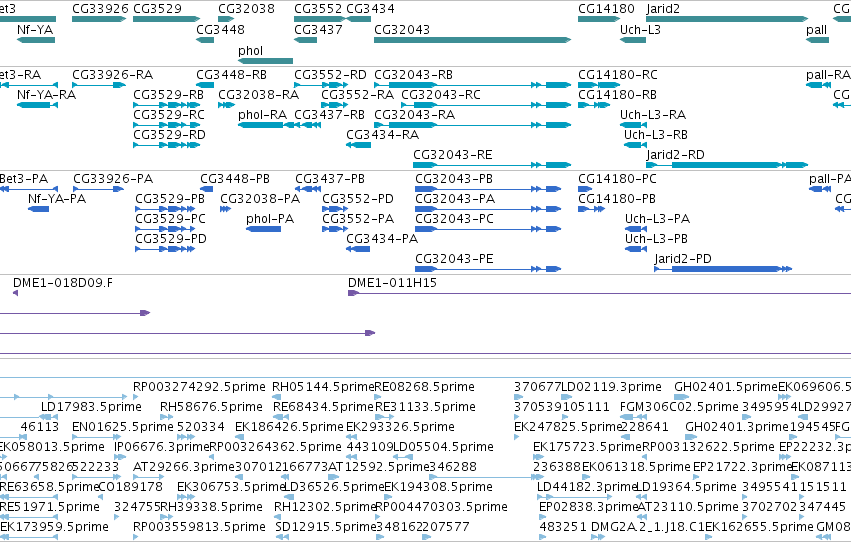The height and width of the screenshot is (542, 851).
Task: Select protein CG3552-PD
Action: coord(358,199)
